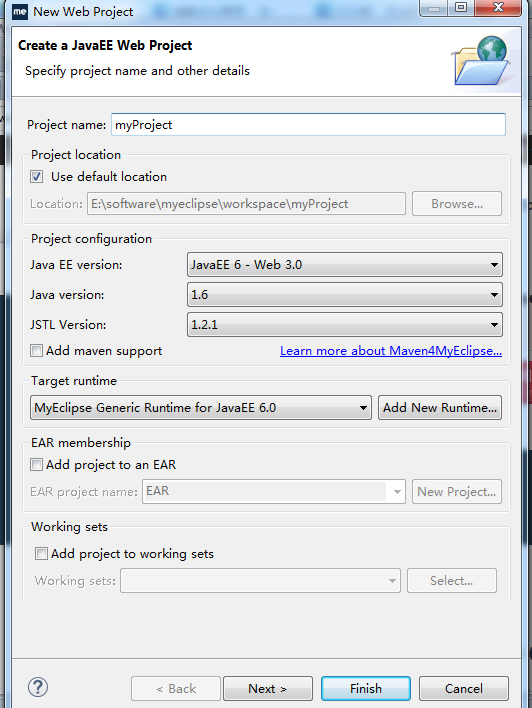Click the Finish button

(x=366, y=689)
